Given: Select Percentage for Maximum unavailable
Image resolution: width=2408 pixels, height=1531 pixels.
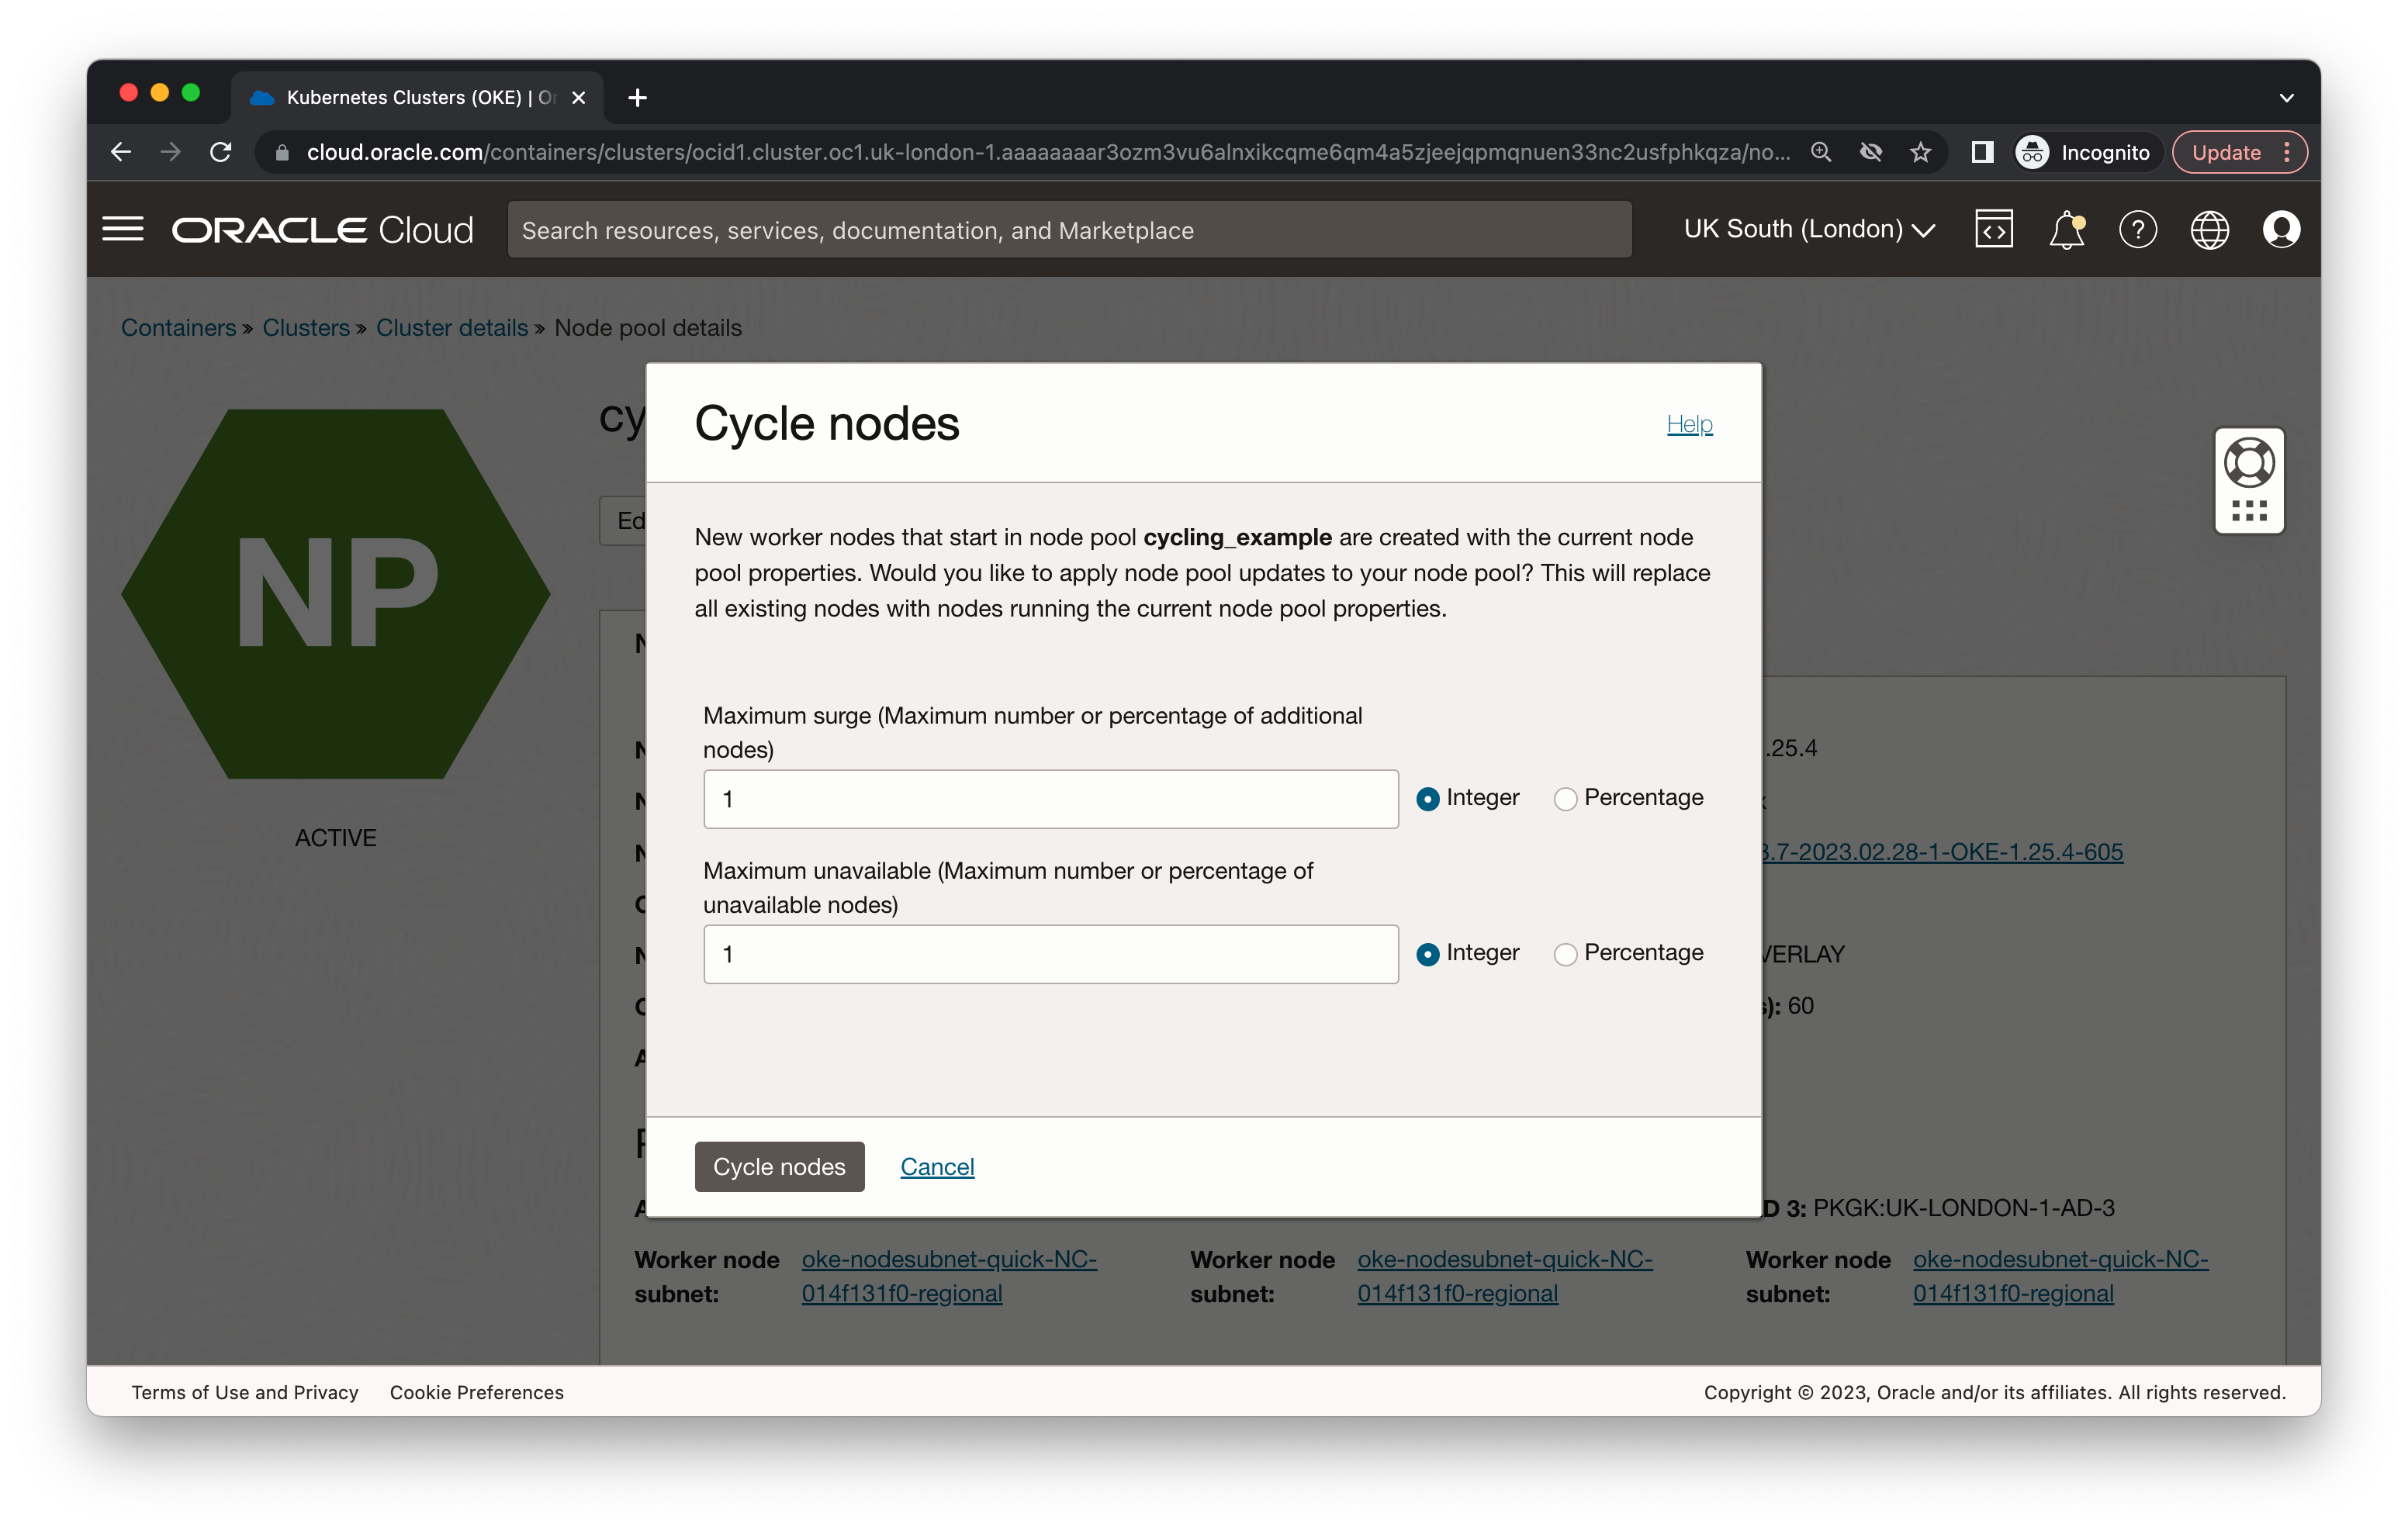Looking at the screenshot, I should point(1565,954).
